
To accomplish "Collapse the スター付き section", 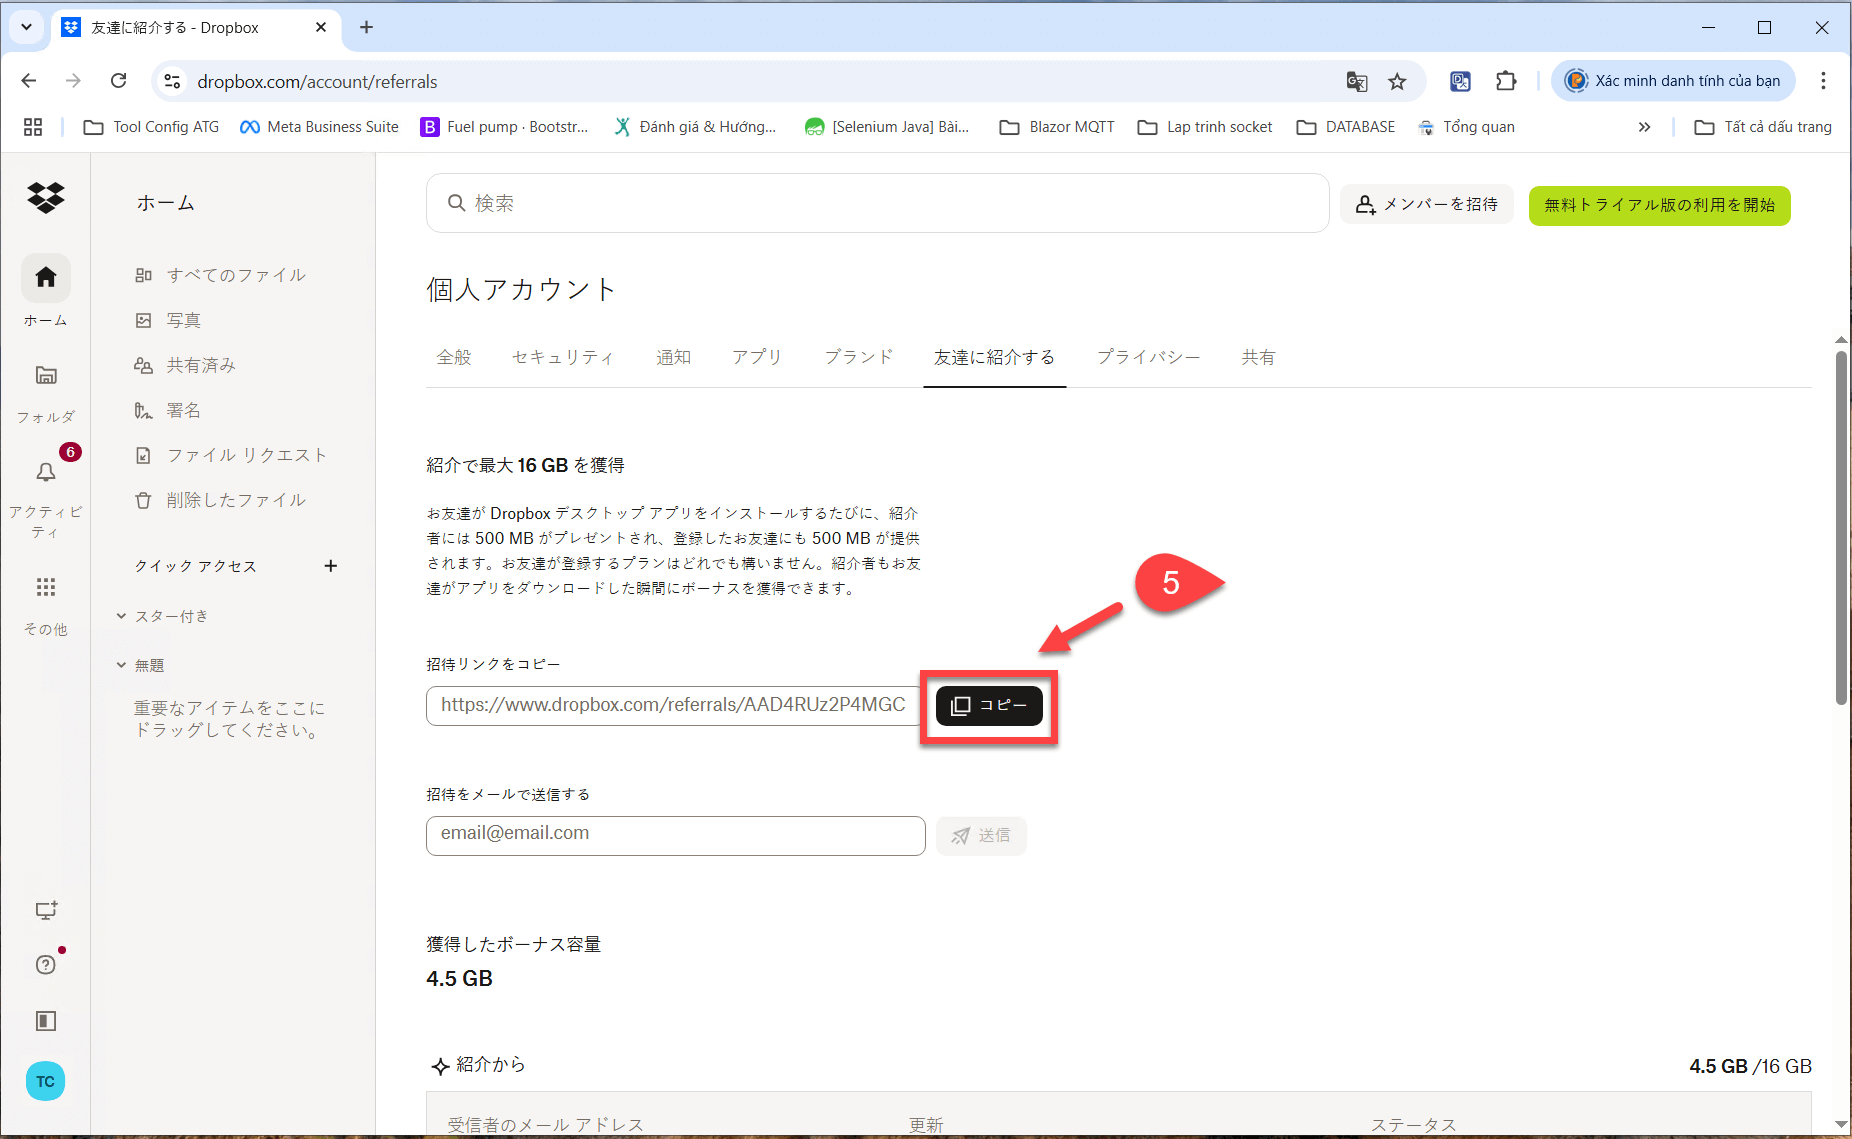I will (x=121, y=616).
